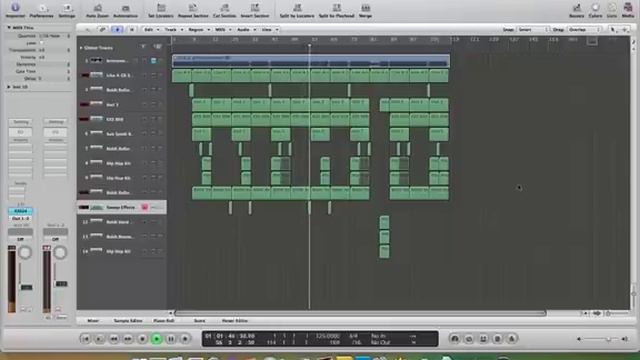Screen dimensions: 640x360
Task: Open the Track dropdown menu in arrange area
Action: pyautogui.click(x=173, y=29)
